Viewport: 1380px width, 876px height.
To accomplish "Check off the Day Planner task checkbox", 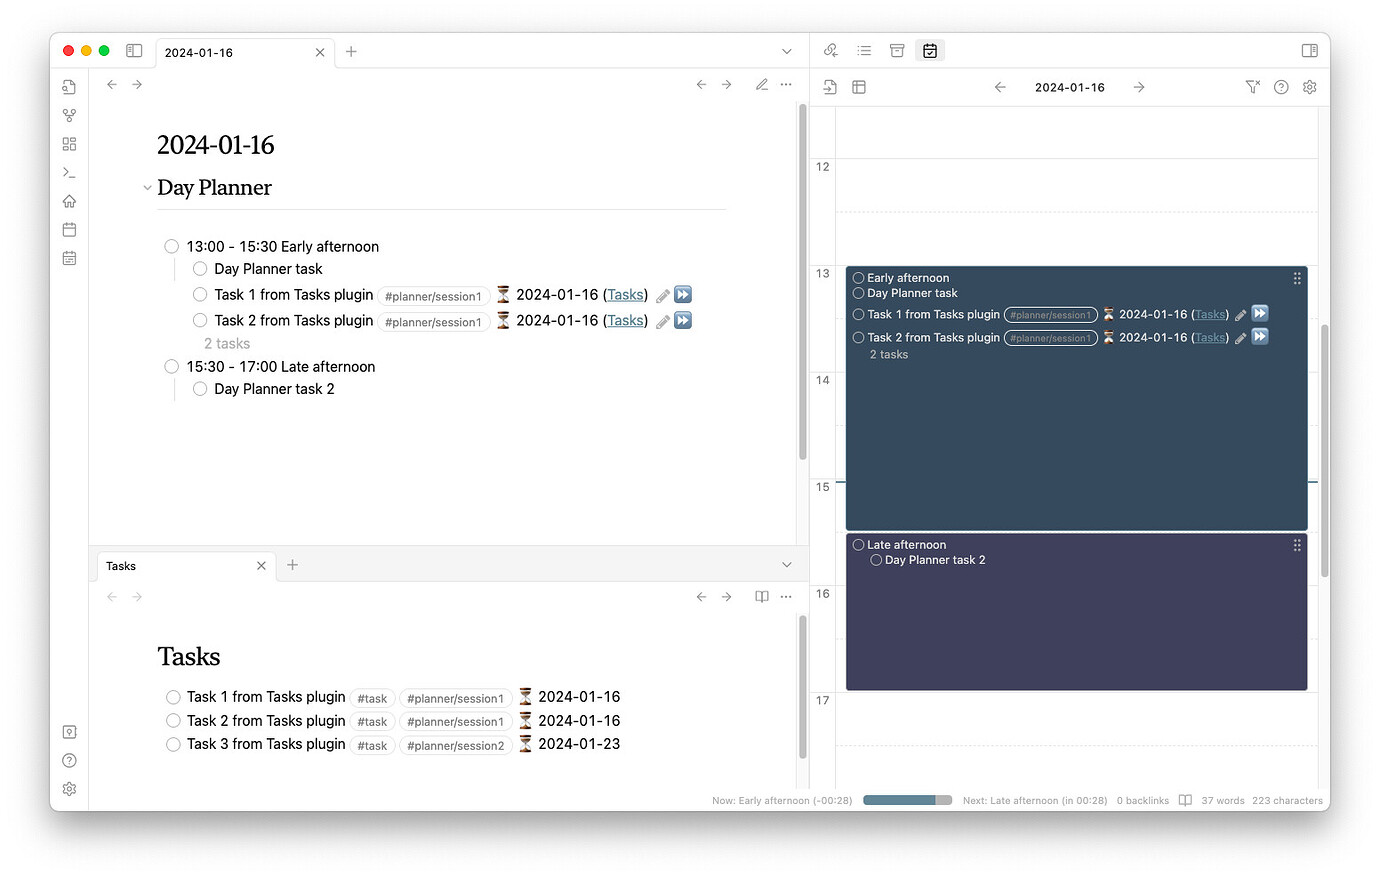I will pos(200,268).
